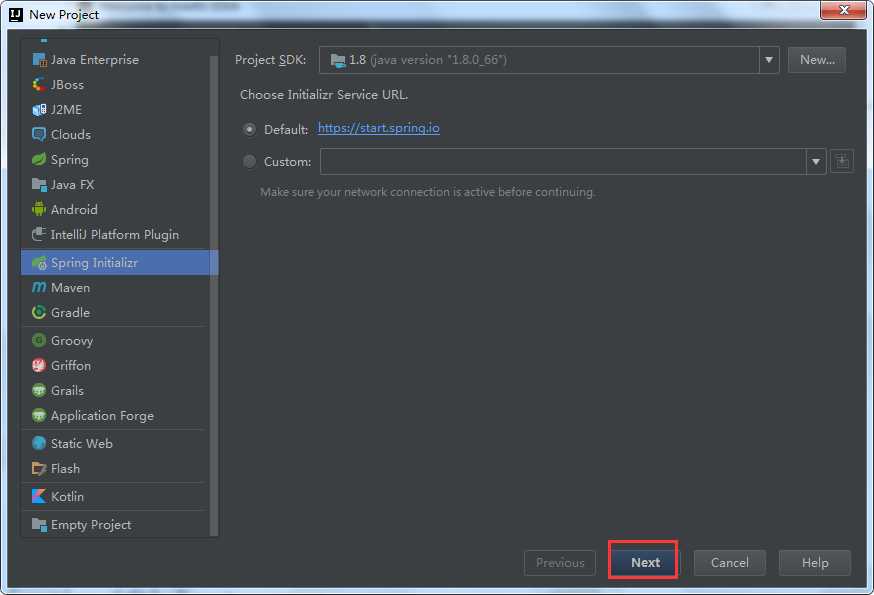This screenshot has height=595, width=874.
Task: Click inside the Custom URL input field
Action: coord(563,162)
